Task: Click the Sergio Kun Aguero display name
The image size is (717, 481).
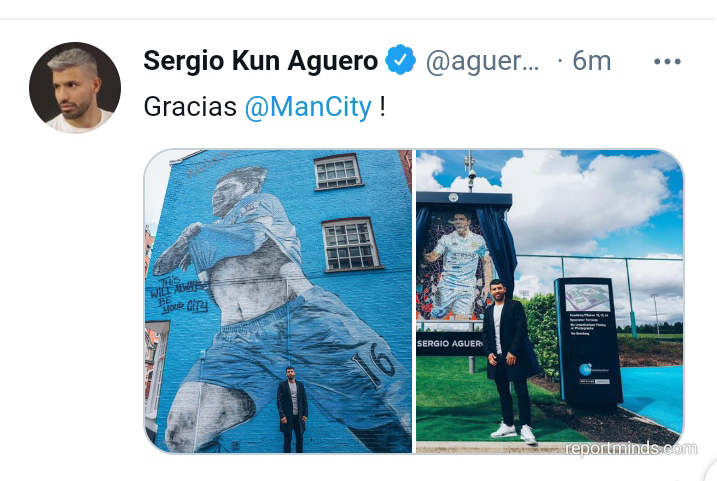Action: (261, 61)
